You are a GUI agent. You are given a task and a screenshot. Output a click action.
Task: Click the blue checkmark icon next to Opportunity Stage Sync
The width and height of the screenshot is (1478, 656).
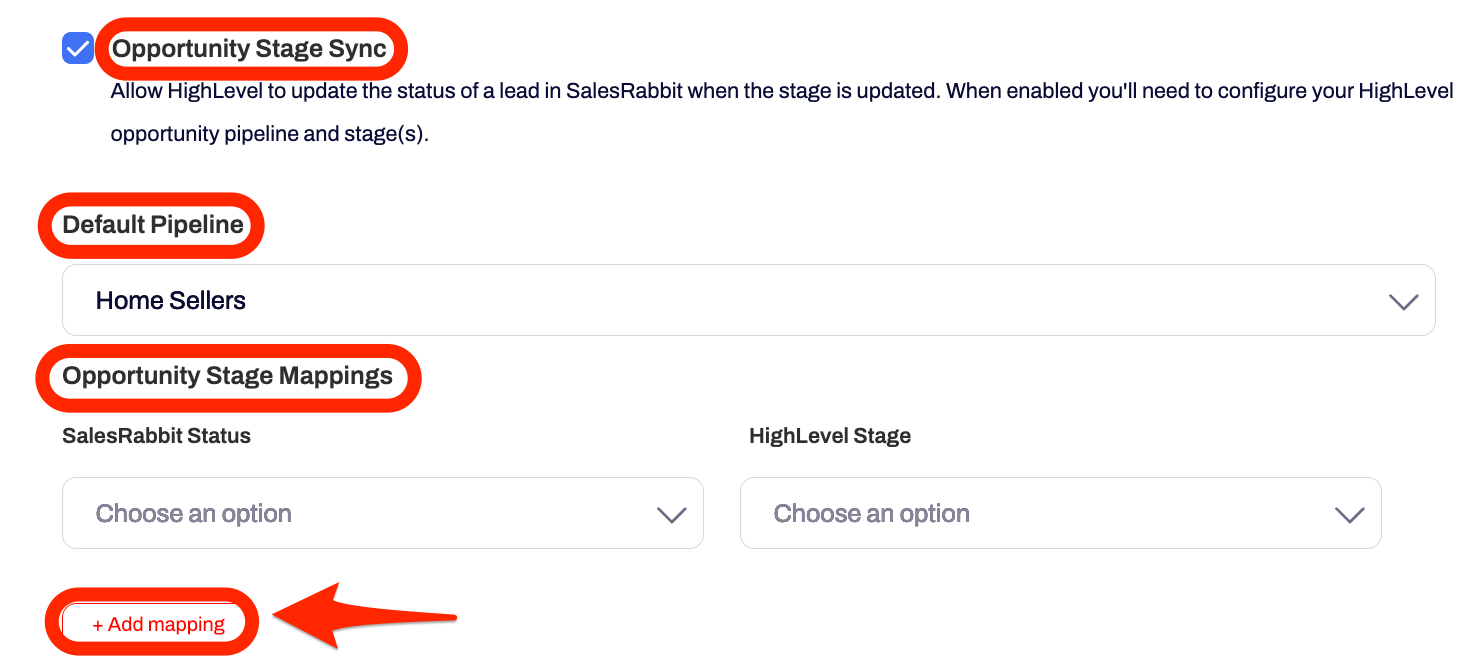tap(77, 47)
